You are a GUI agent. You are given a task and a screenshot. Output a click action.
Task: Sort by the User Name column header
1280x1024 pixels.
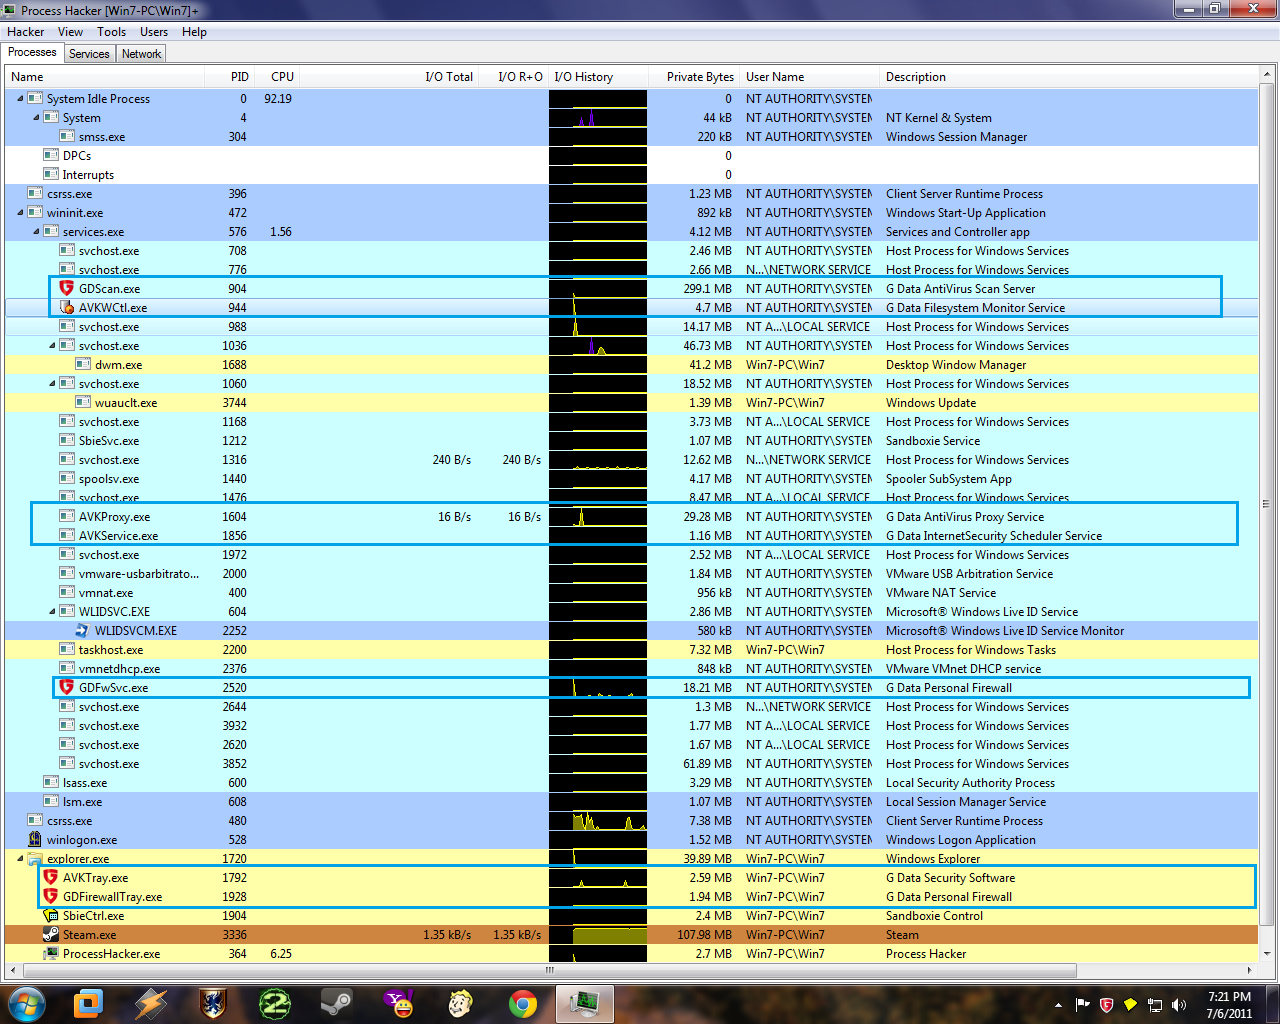click(810, 77)
